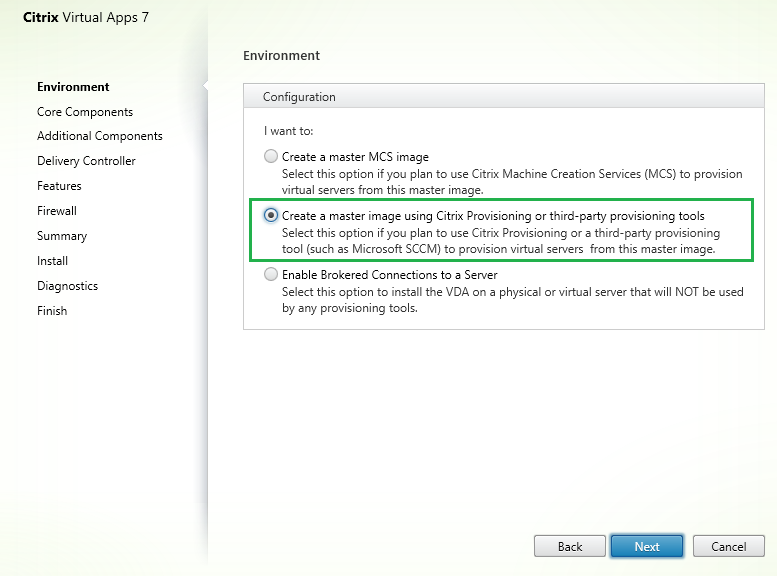
Task: Click the Citrix Virtual Apps 7 title
Action: point(86,18)
